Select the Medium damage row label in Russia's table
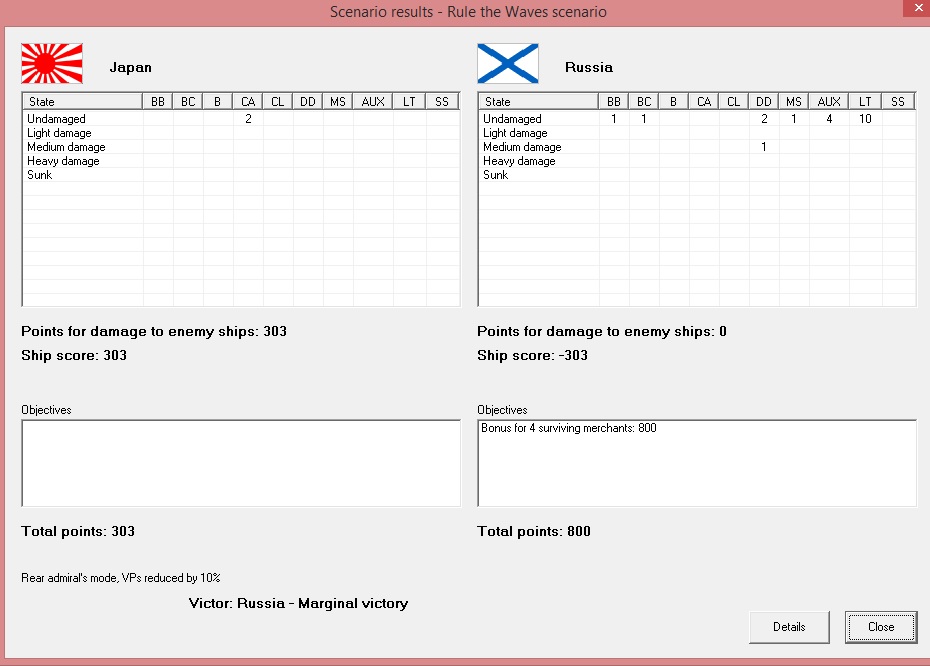 (522, 146)
